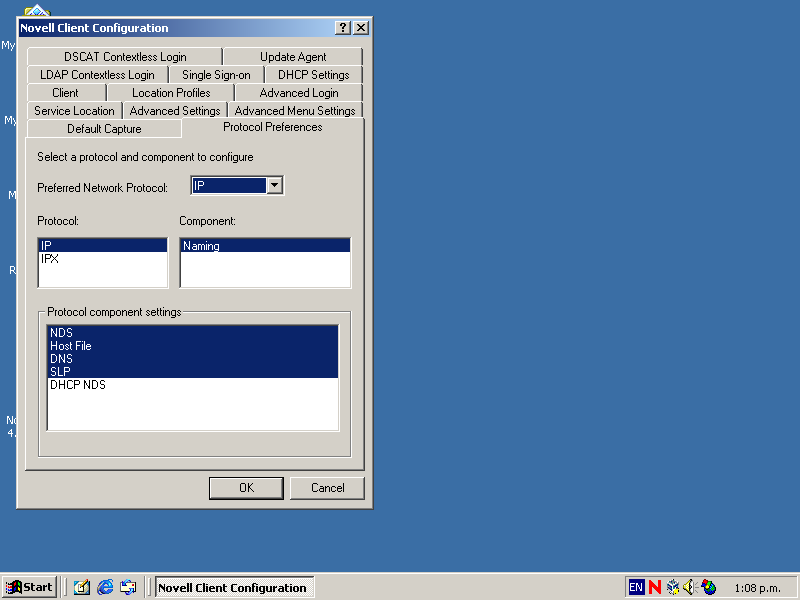Open the Advanced Settings tab
Viewport: 800px width, 600px height.
pyautogui.click(x=175, y=111)
